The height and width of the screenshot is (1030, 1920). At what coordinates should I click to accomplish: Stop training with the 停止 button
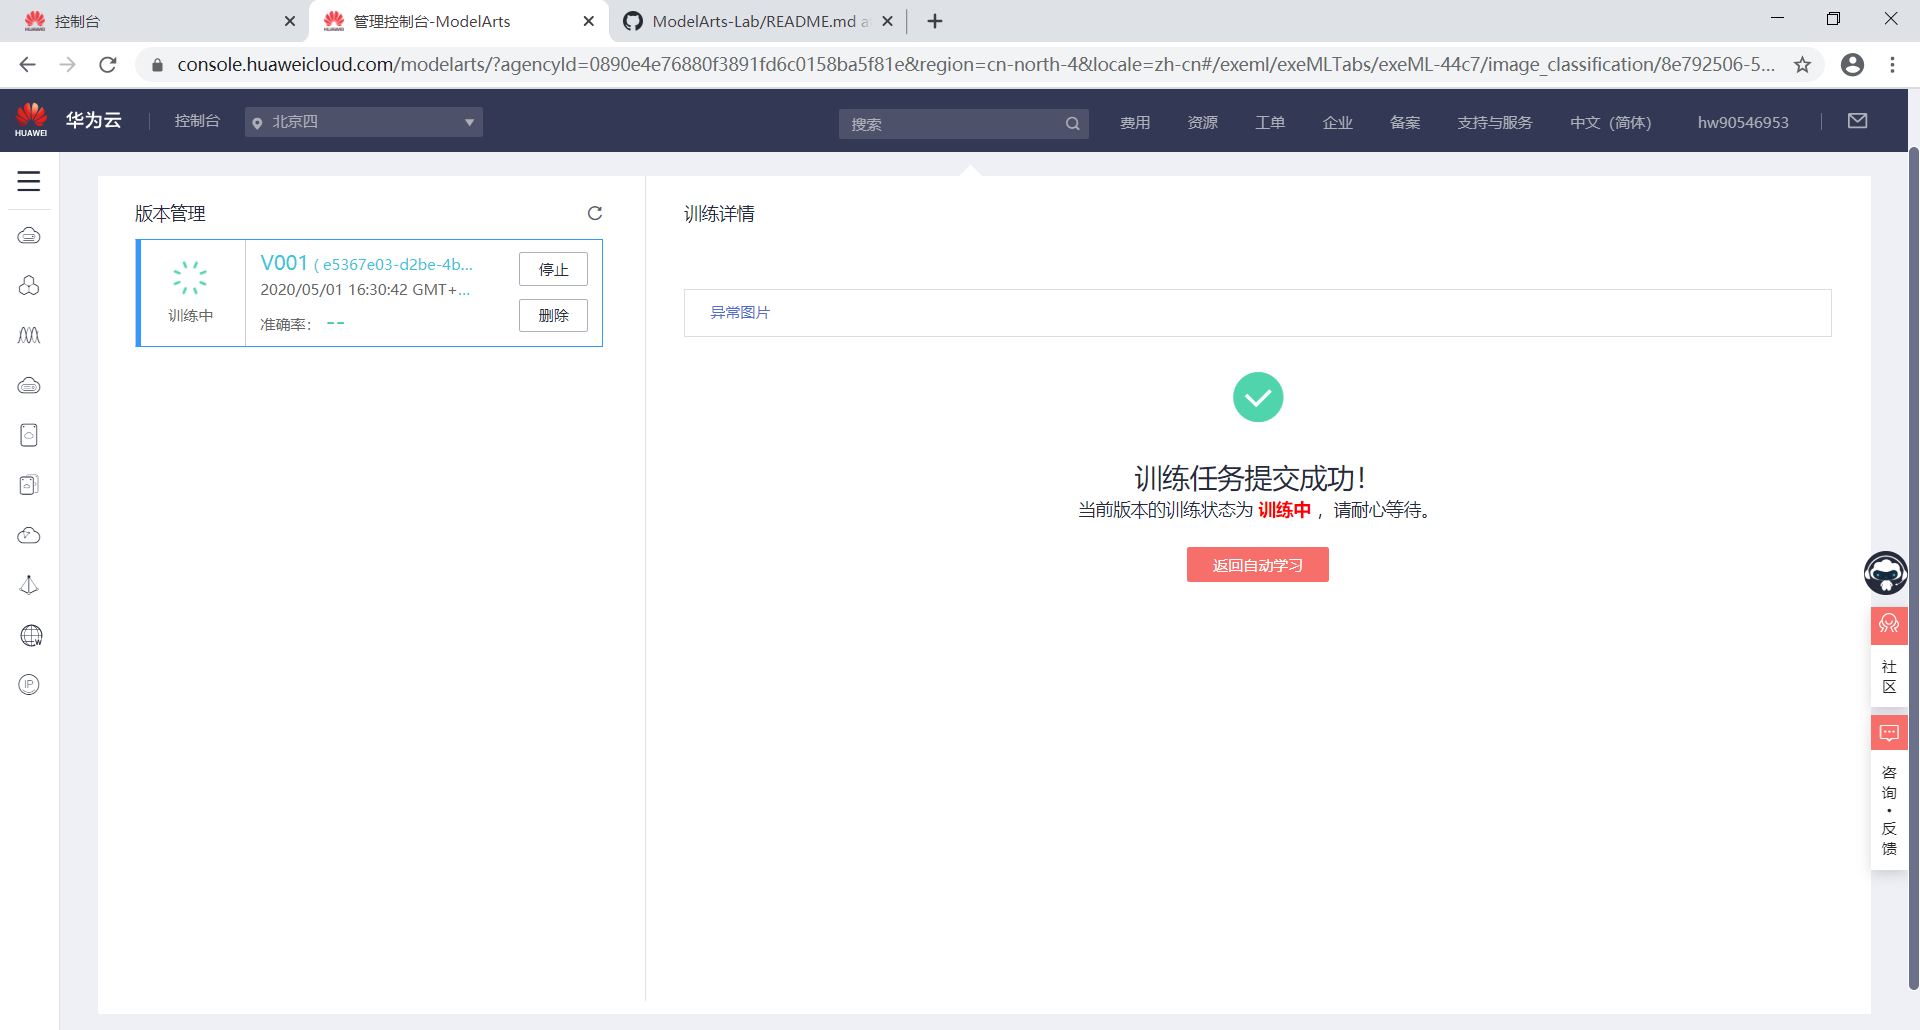tap(553, 268)
